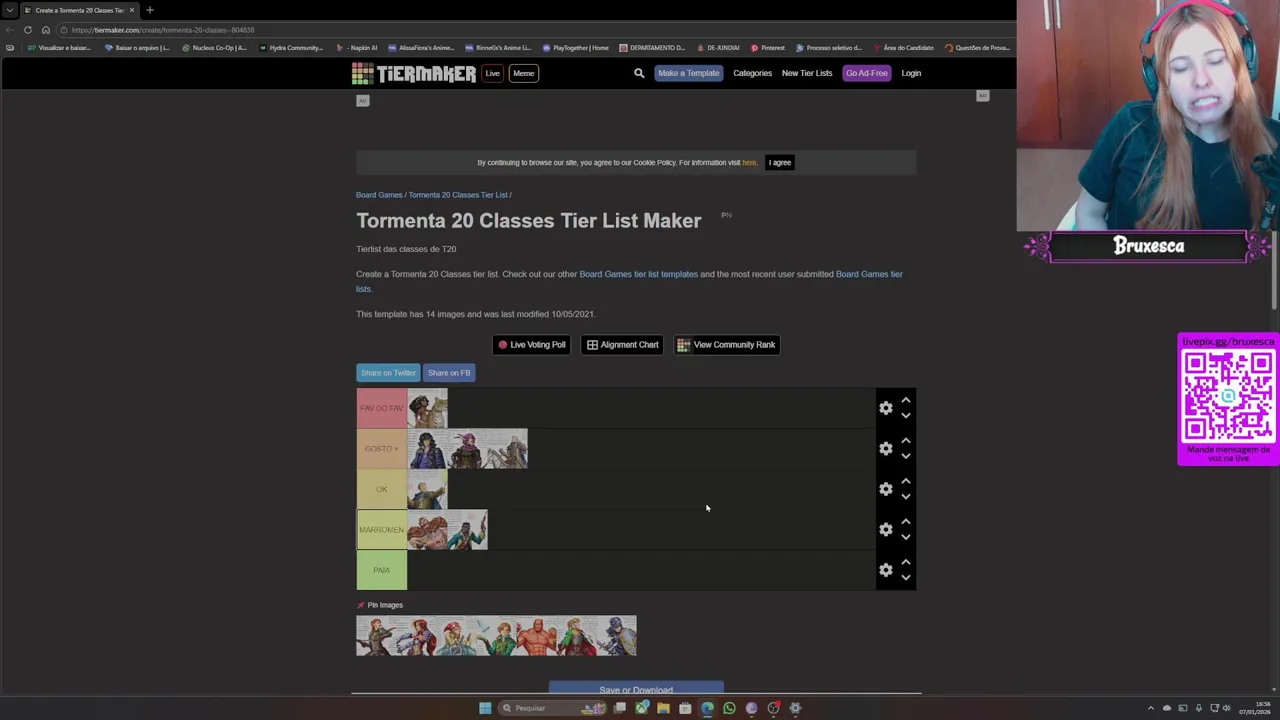This screenshot has height=720, width=1280.
Task: Move MARROMEN row down
Action: pyautogui.click(x=905, y=537)
